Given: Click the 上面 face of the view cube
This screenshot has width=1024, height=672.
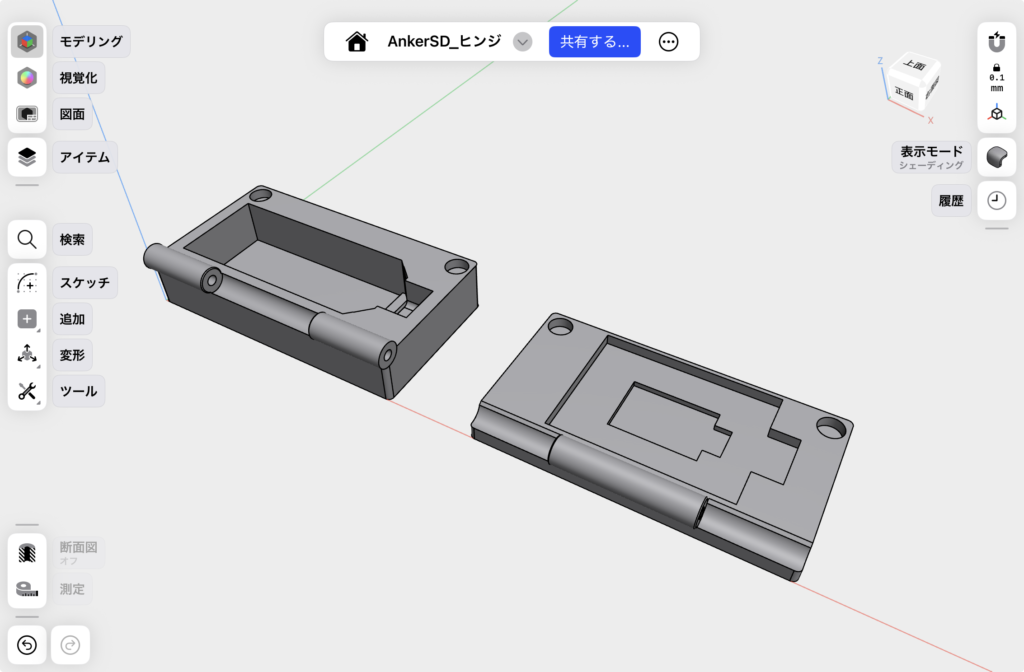Looking at the screenshot, I should pos(914,65).
